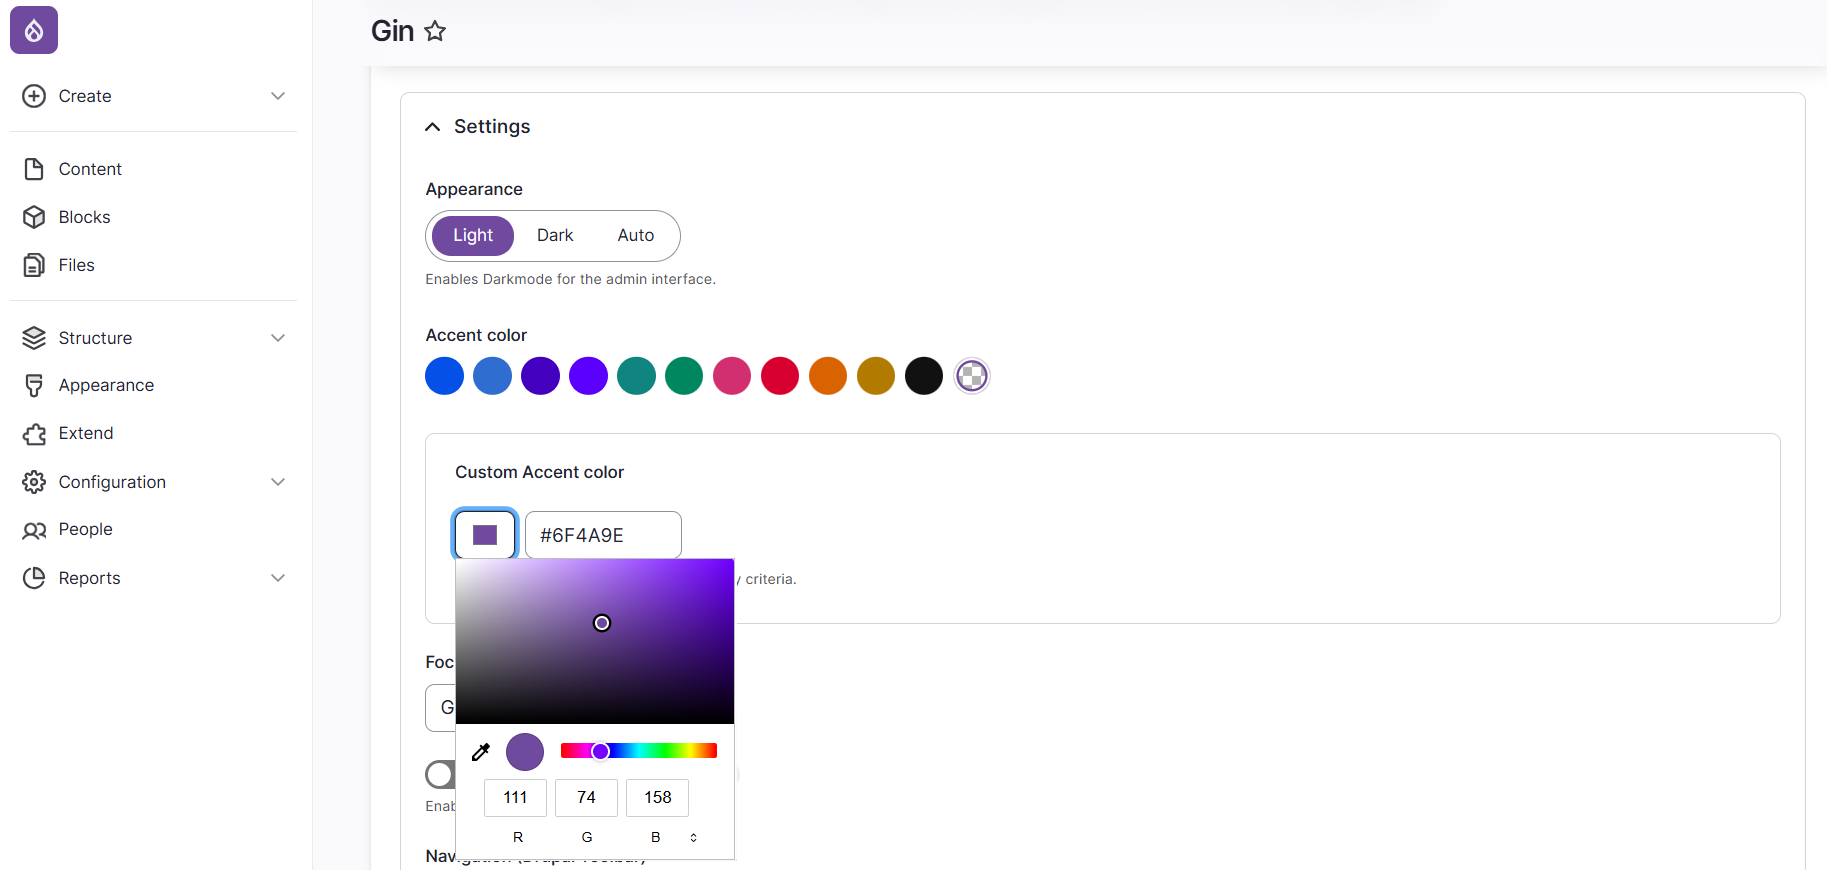The height and width of the screenshot is (870, 1827).
Task: Click the Blocks cube icon
Action: 34,217
